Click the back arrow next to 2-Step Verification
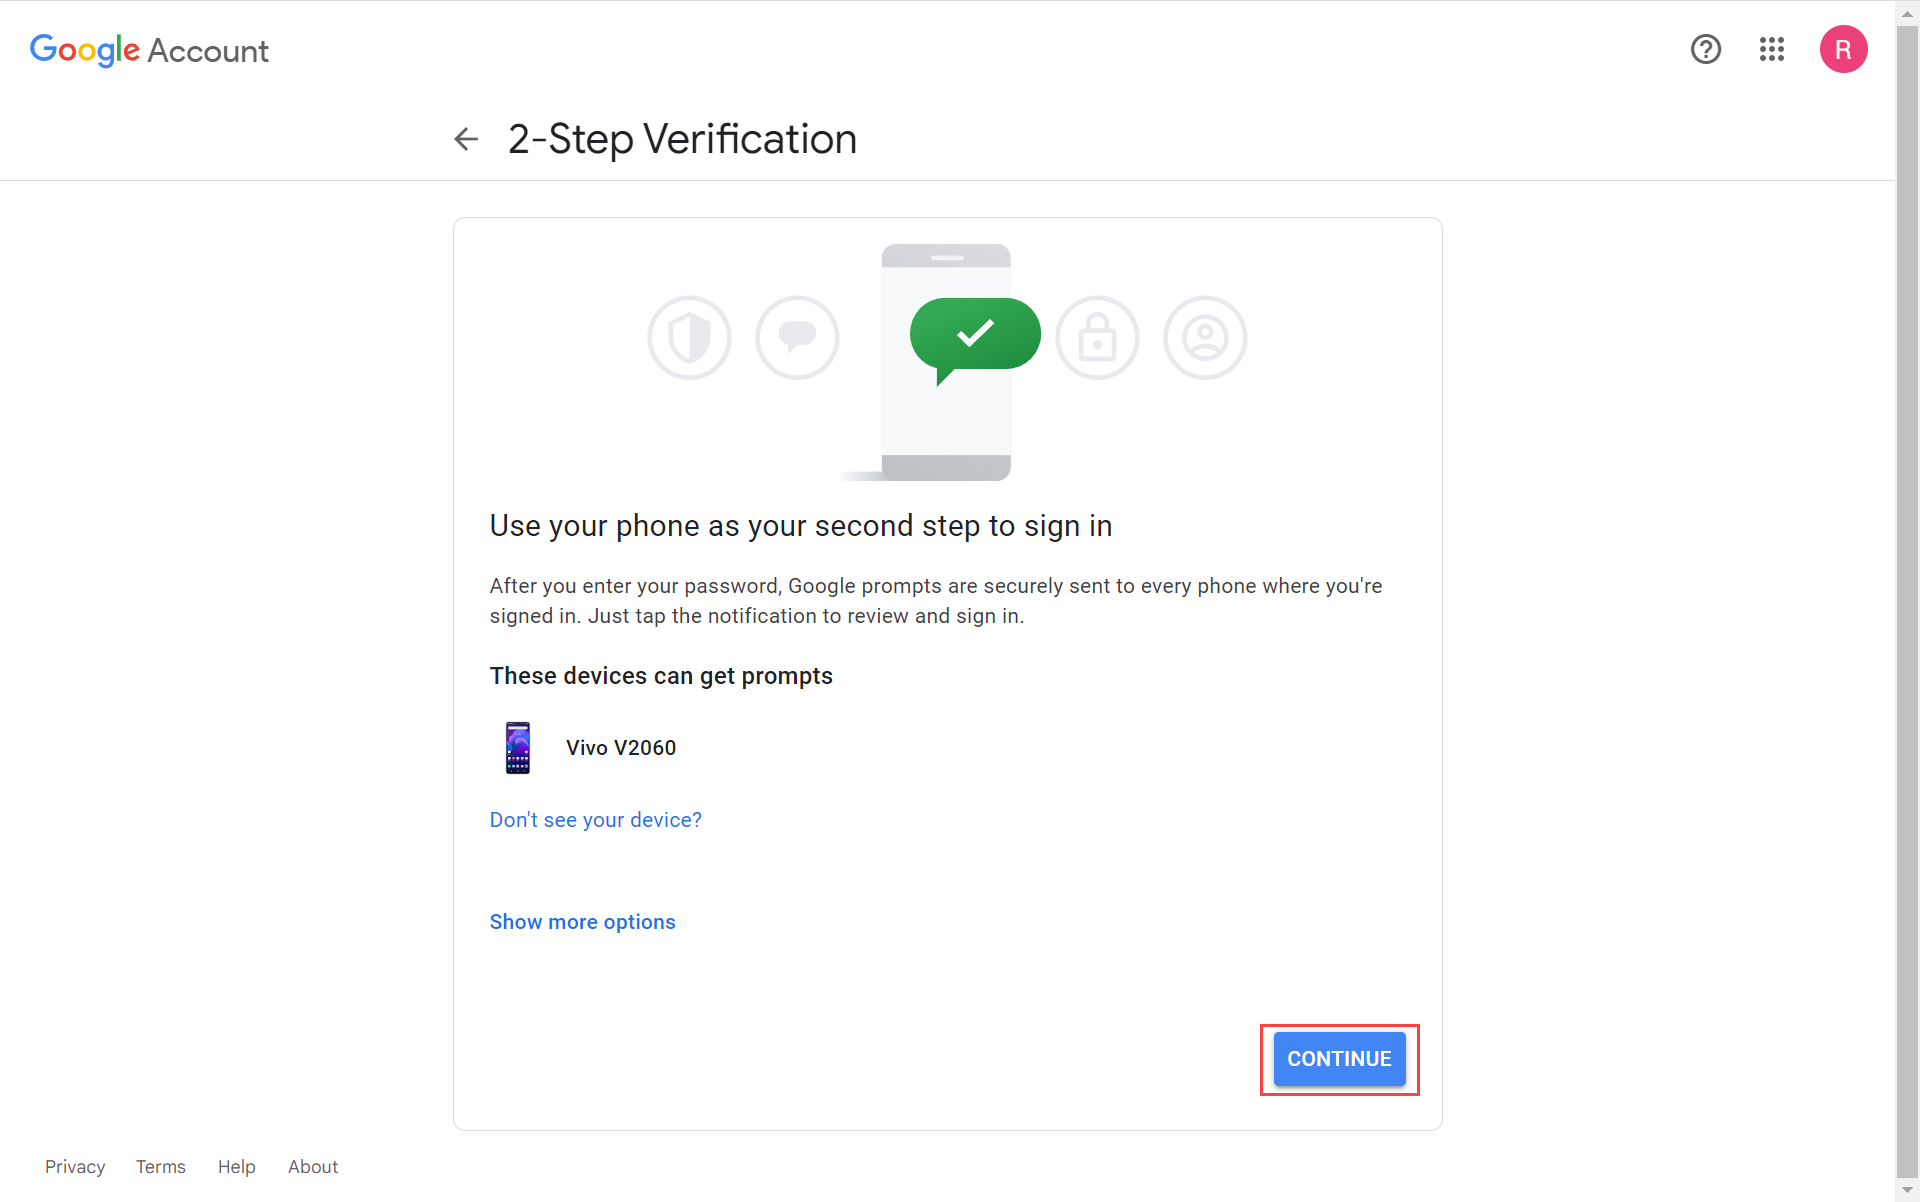This screenshot has height=1202, width=1920. pyautogui.click(x=466, y=139)
